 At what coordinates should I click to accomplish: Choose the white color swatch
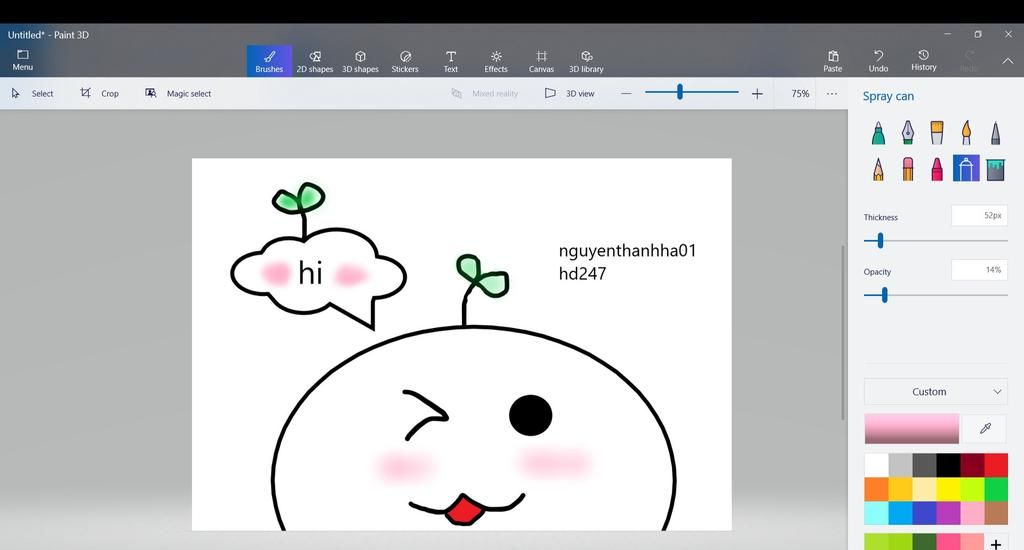tap(876, 465)
